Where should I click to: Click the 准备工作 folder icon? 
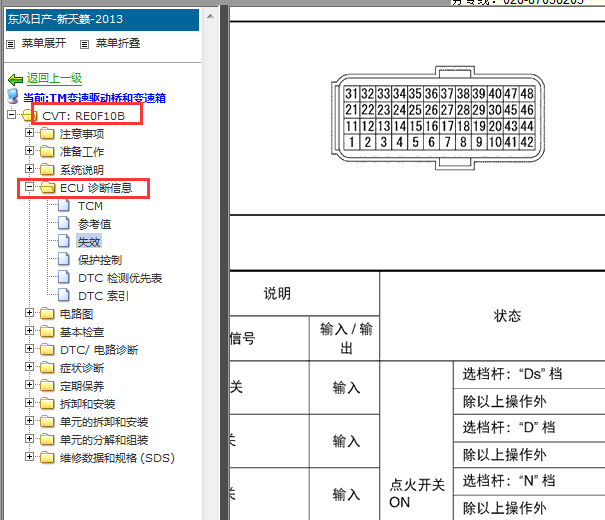(47, 151)
